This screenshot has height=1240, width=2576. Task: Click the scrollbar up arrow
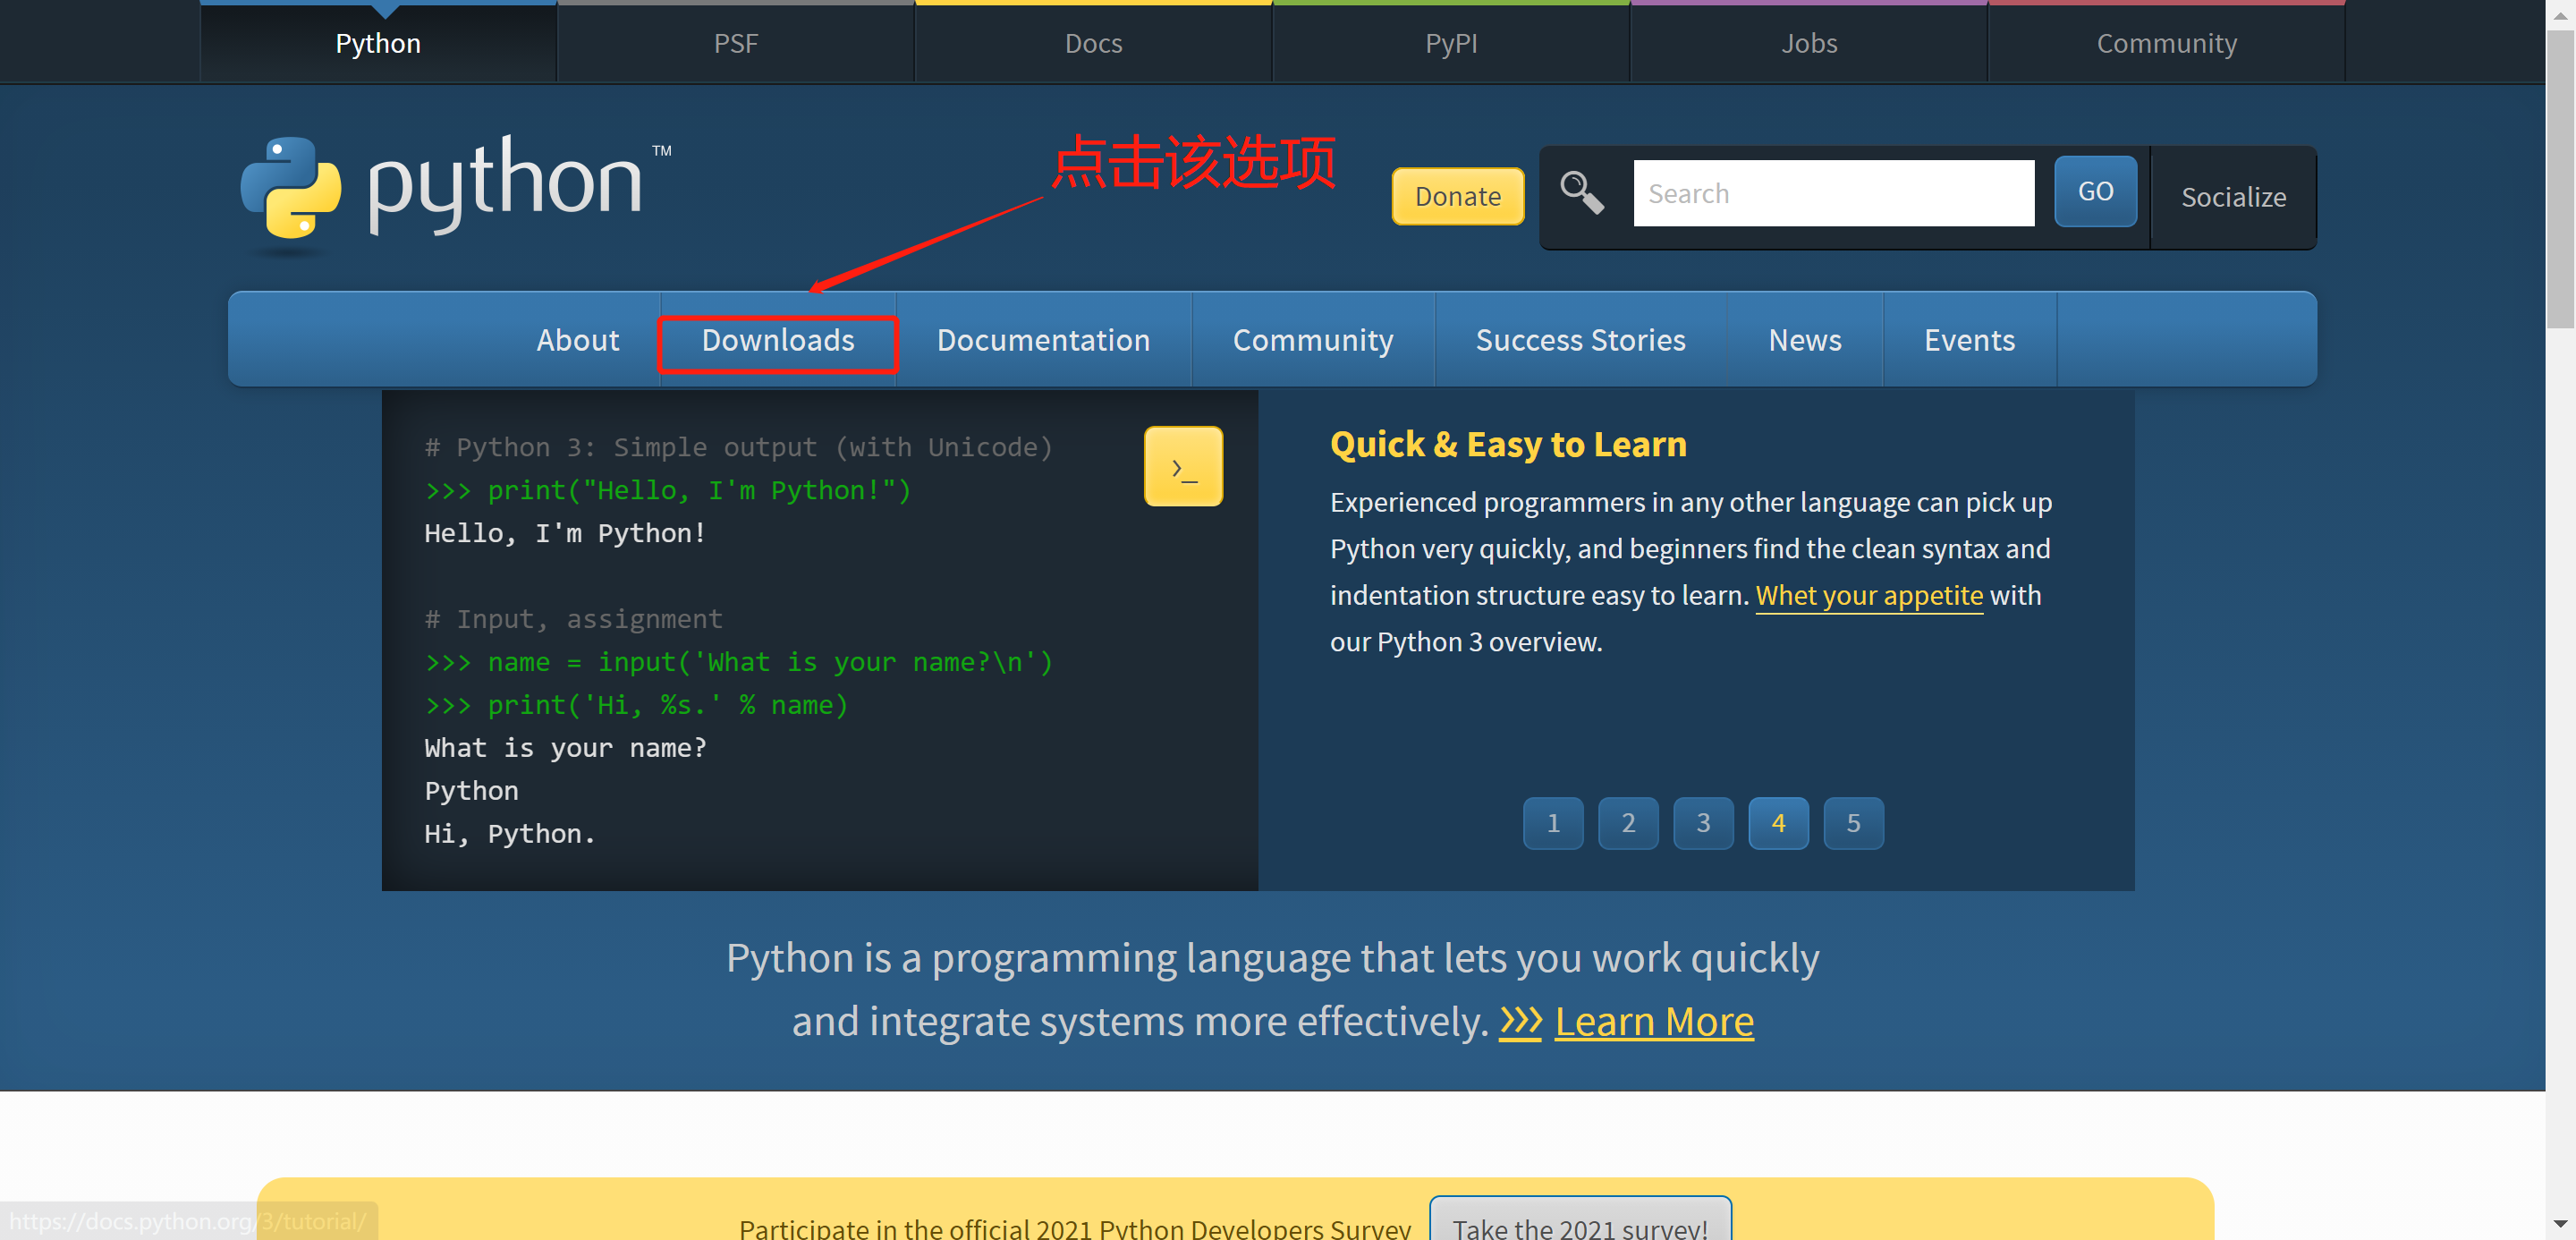[x=2560, y=14]
